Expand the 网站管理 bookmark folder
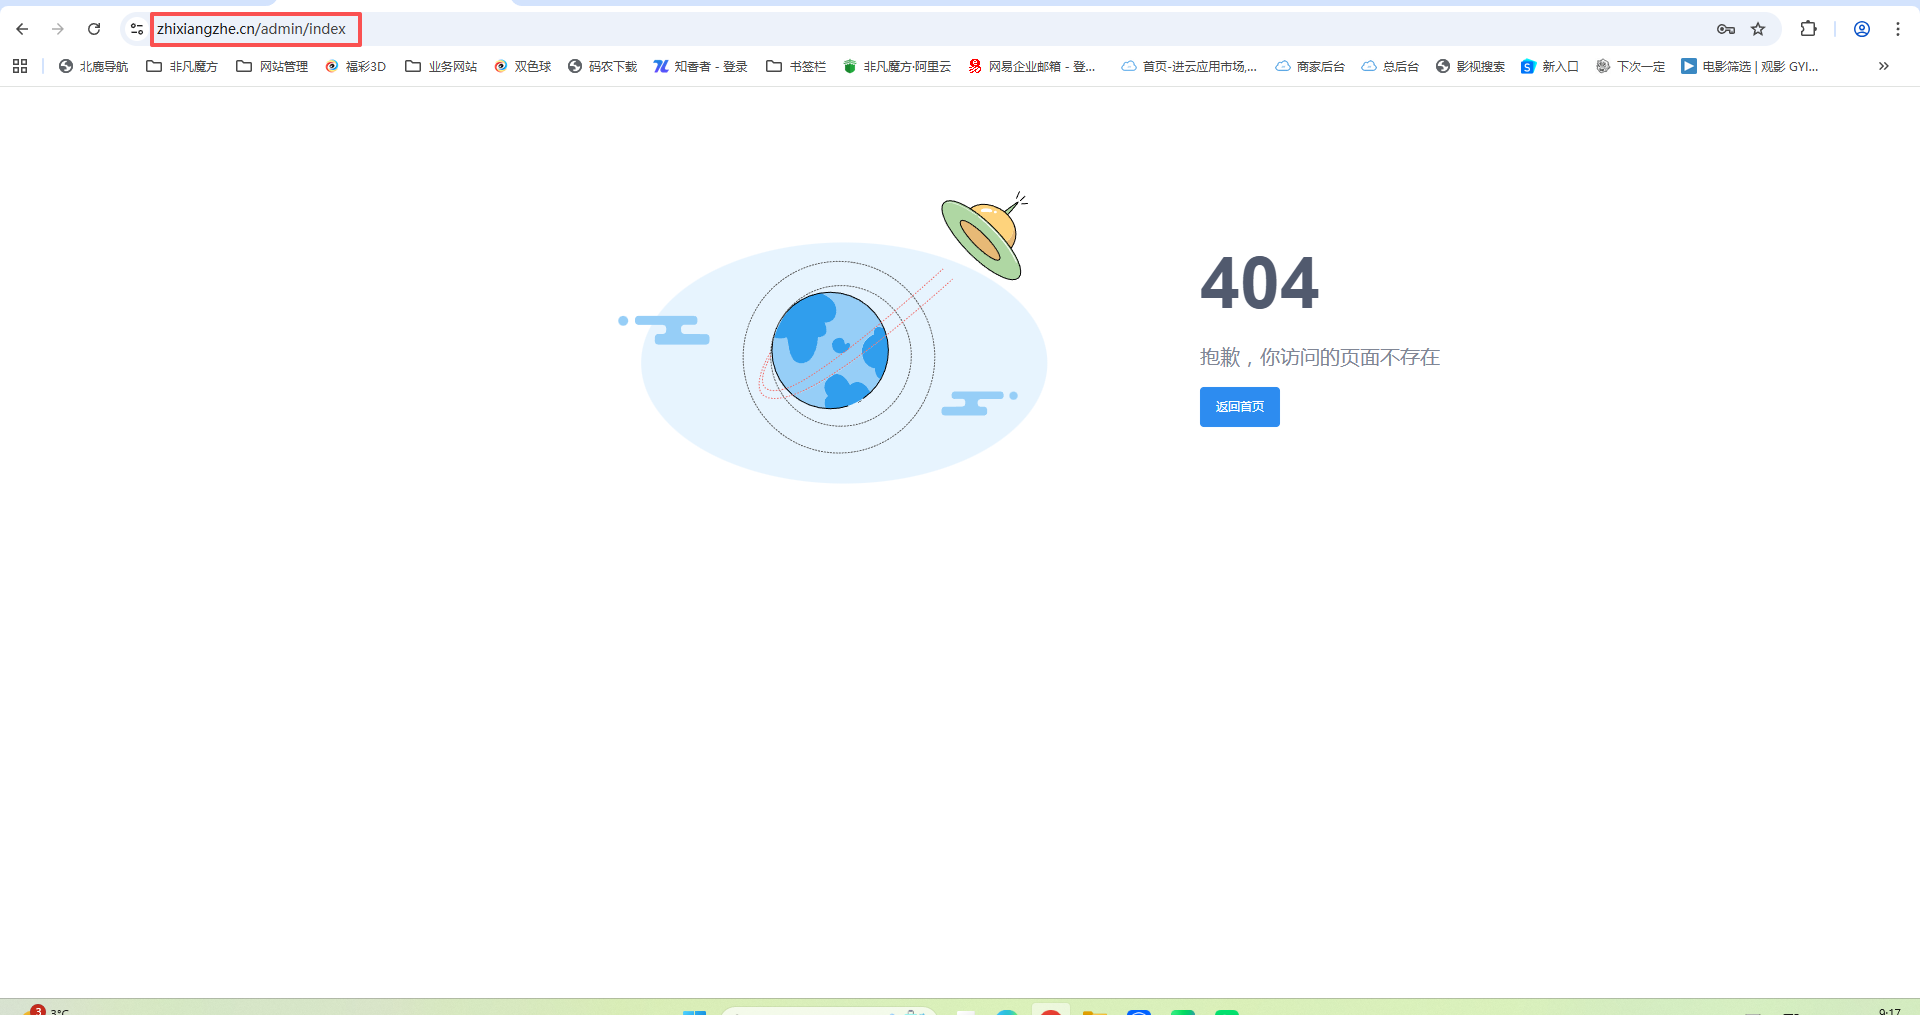The height and width of the screenshot is (1015, 1920). tap(272, 66)
